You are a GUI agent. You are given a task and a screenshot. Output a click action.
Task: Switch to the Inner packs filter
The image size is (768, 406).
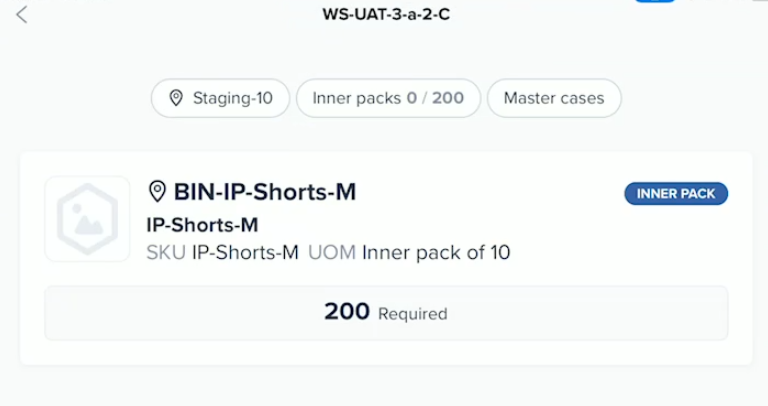tap(388, 98)
